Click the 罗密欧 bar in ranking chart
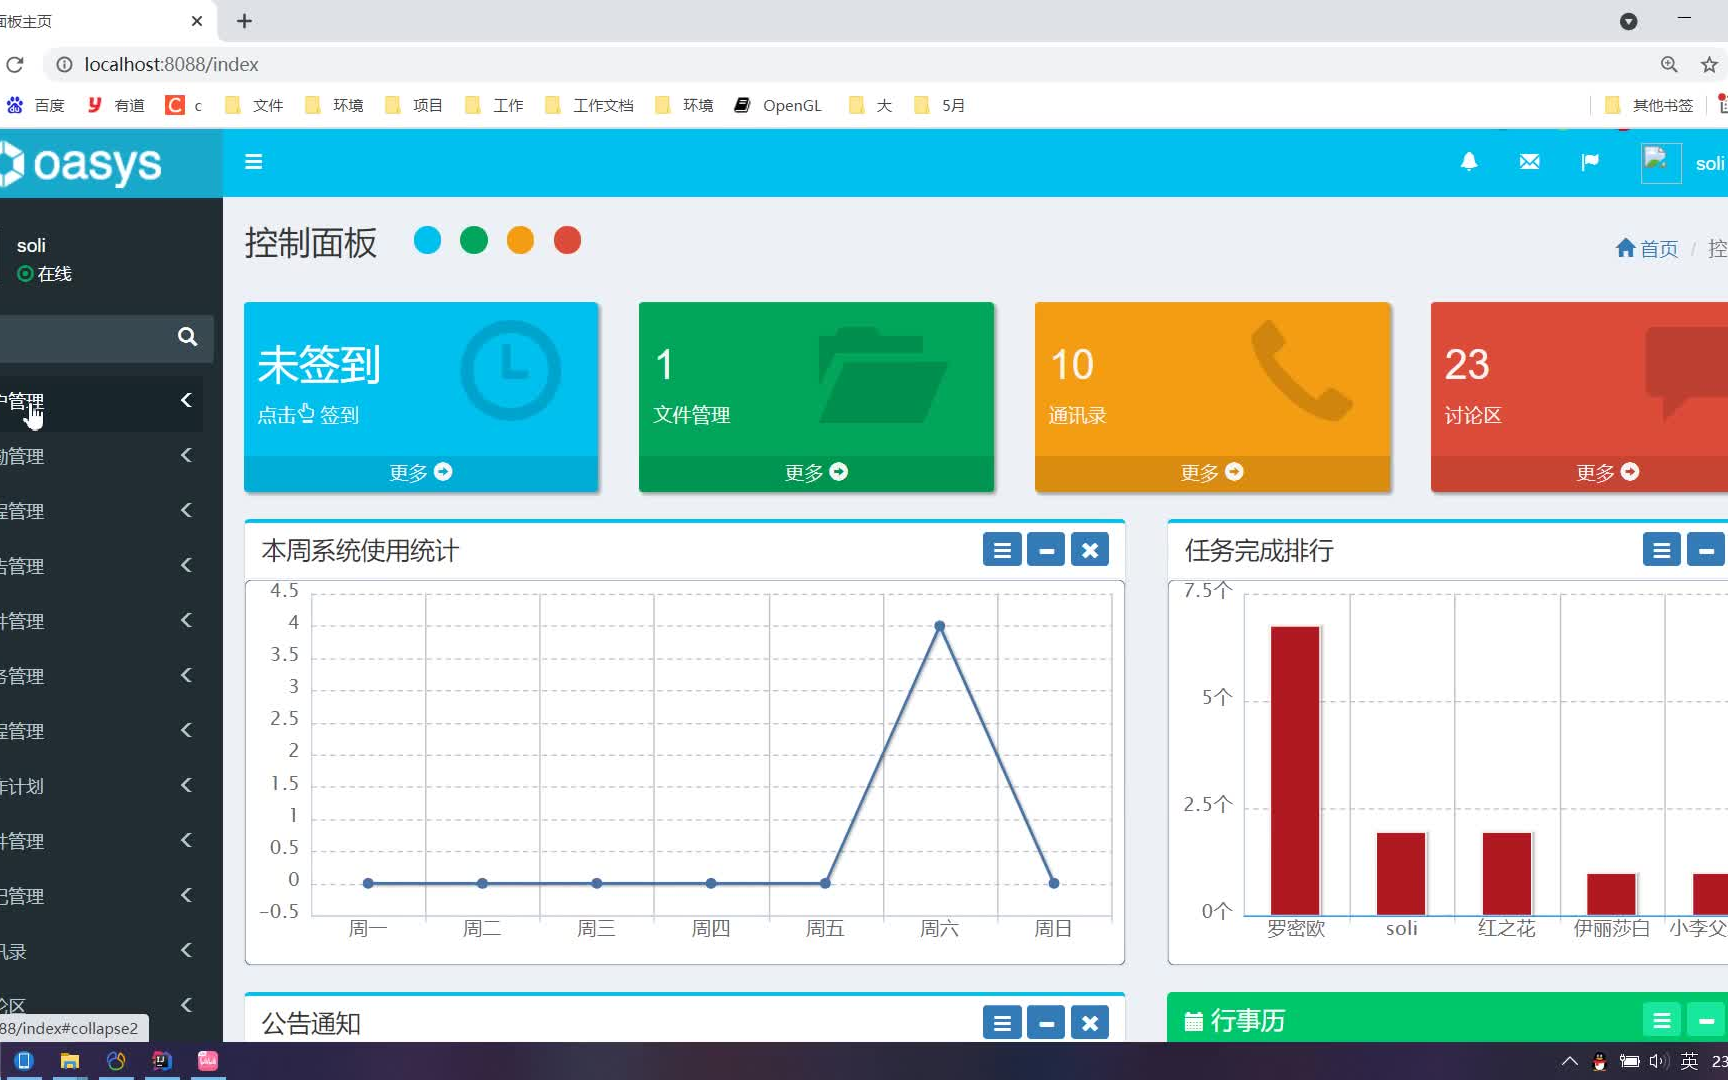Screen dimensions: 1728x1080 click(x=1295, y=770)
